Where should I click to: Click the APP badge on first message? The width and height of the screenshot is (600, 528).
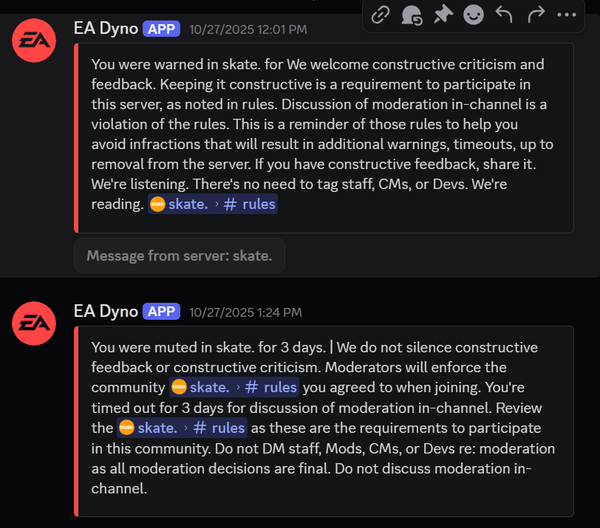(x=160, y=29)
